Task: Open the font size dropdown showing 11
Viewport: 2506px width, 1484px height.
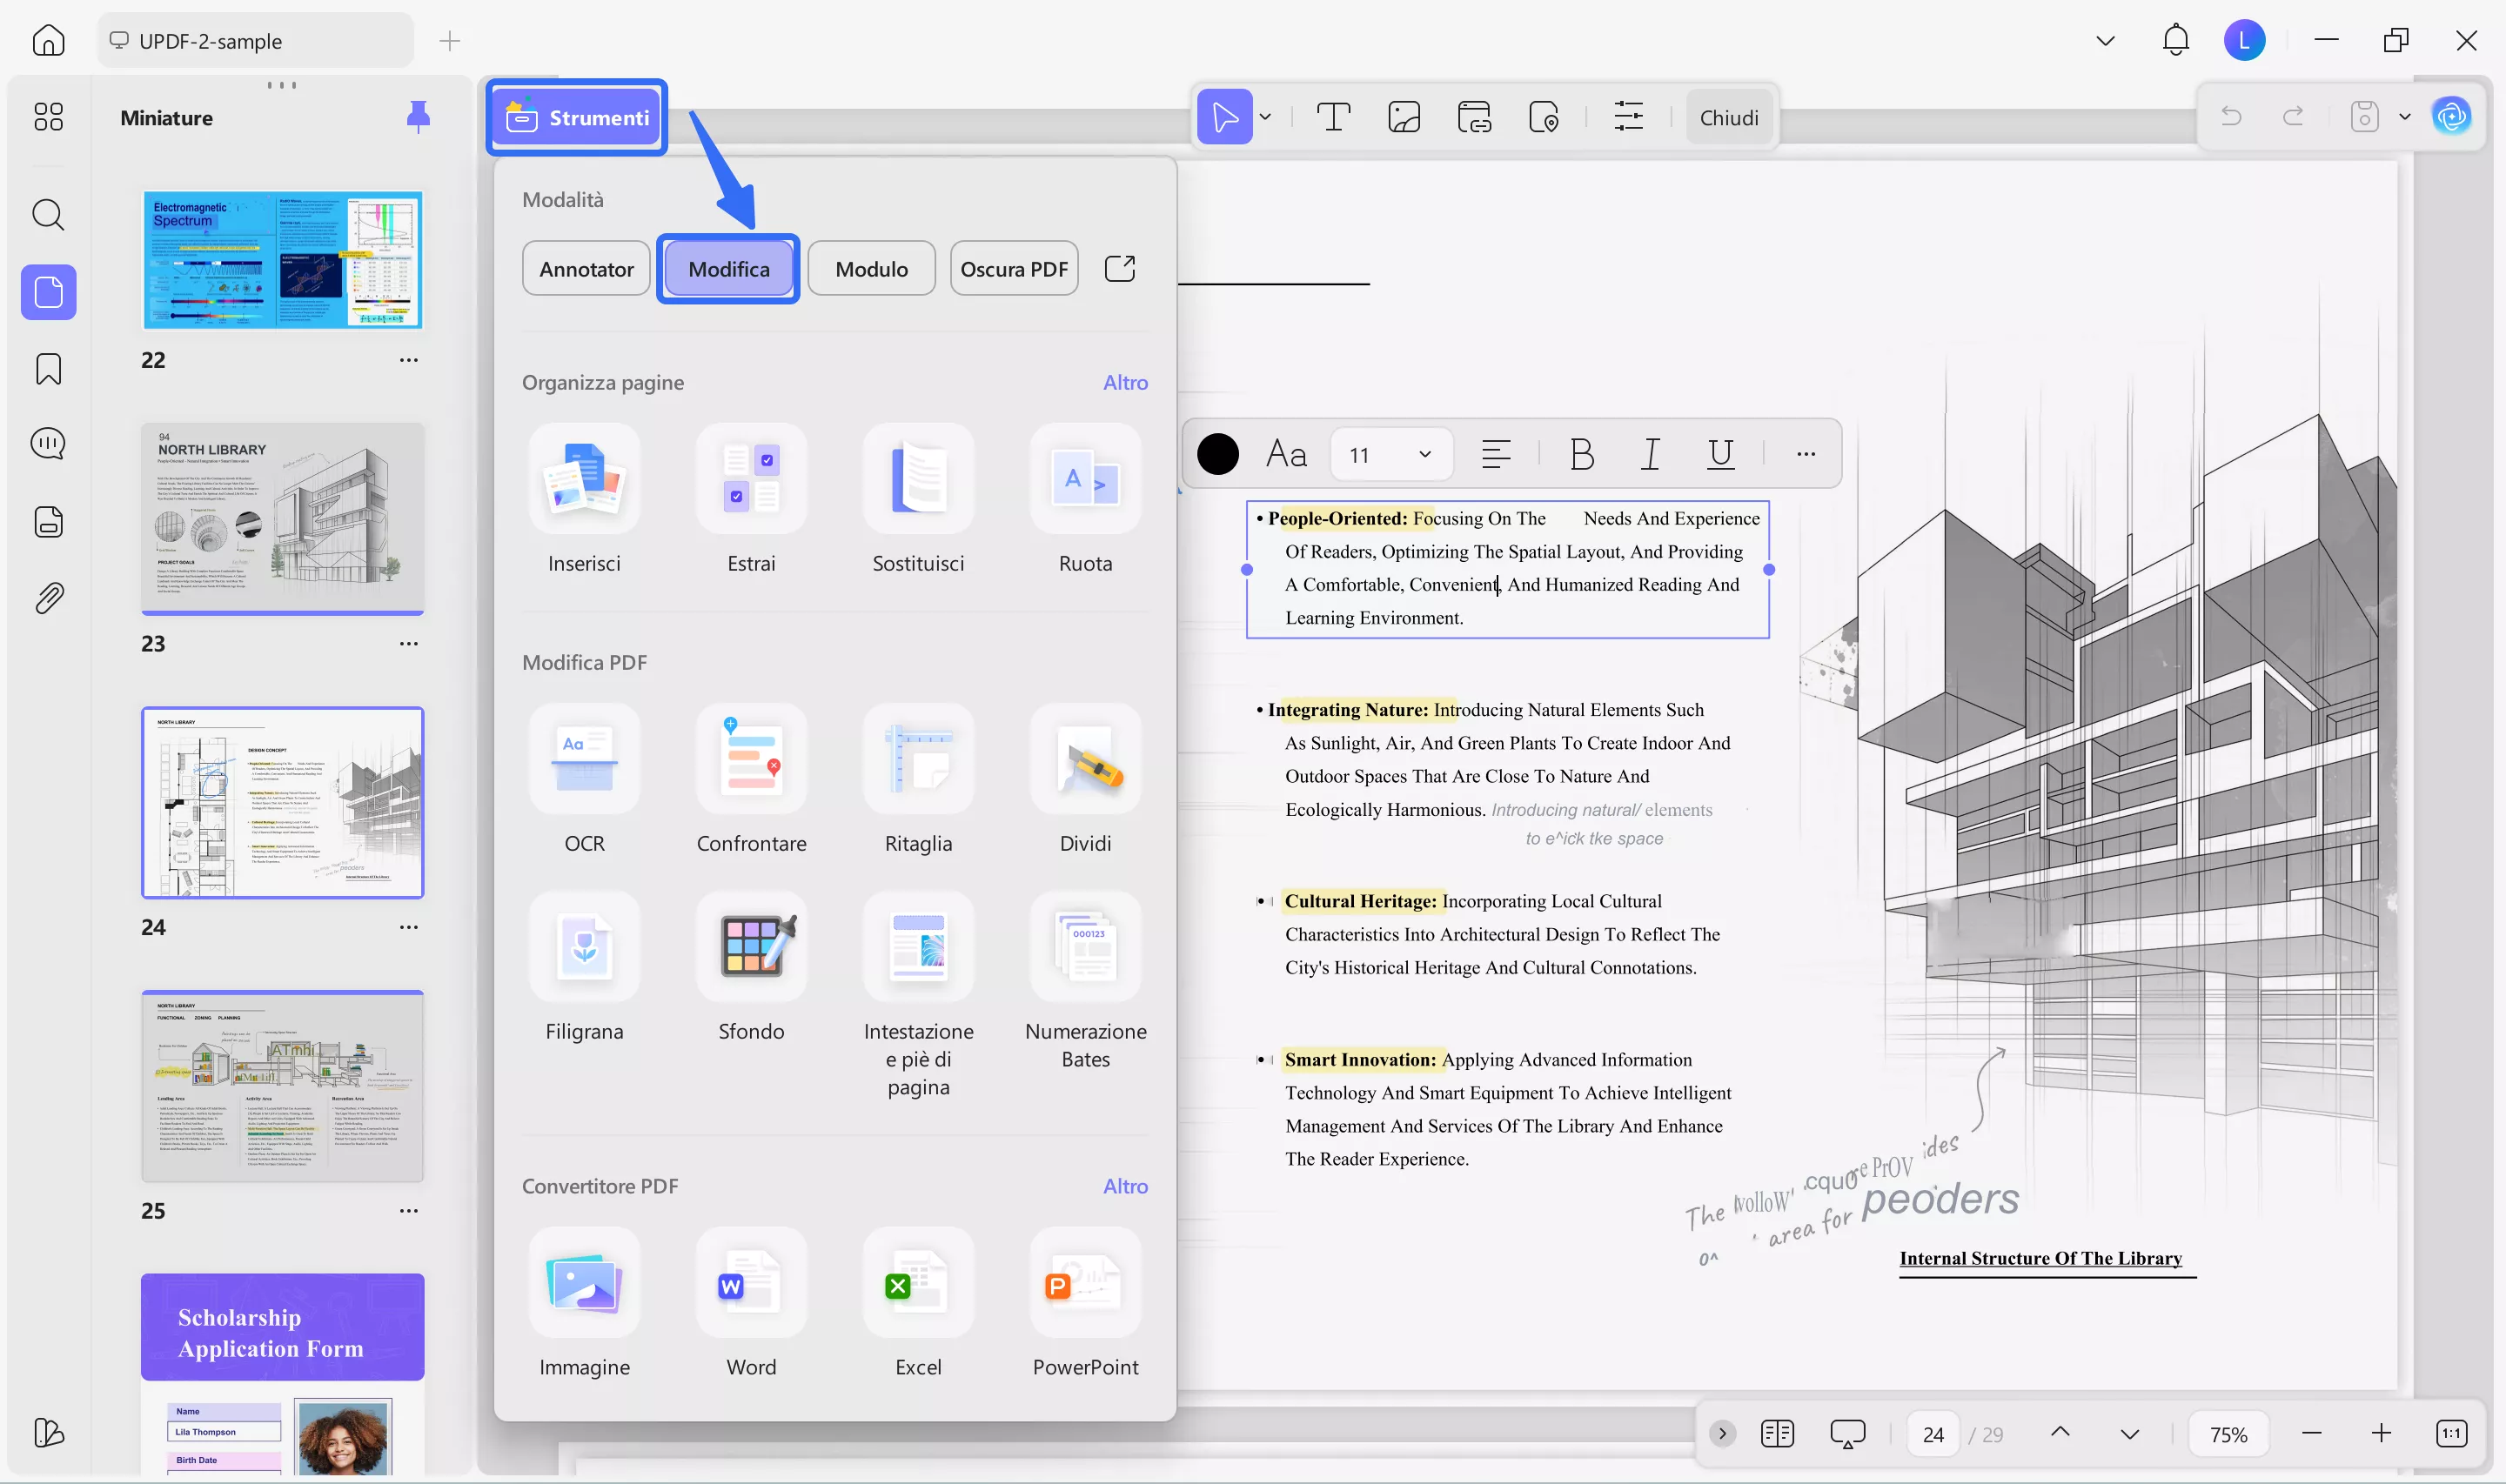Action: coord(1390,453)
